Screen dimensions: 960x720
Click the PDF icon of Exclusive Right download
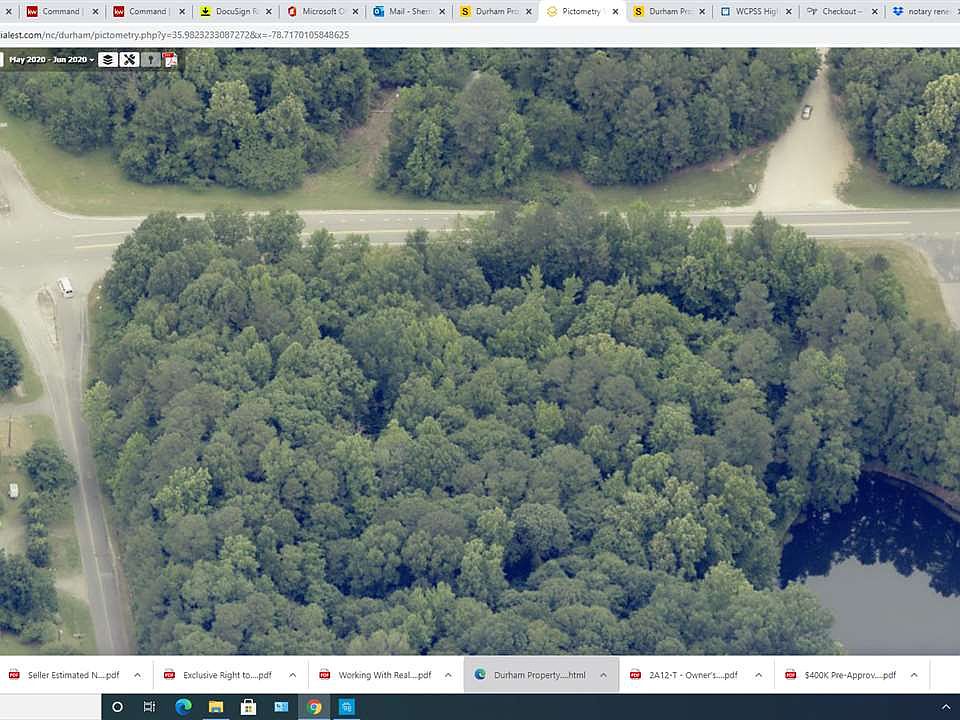coord(169,675)
